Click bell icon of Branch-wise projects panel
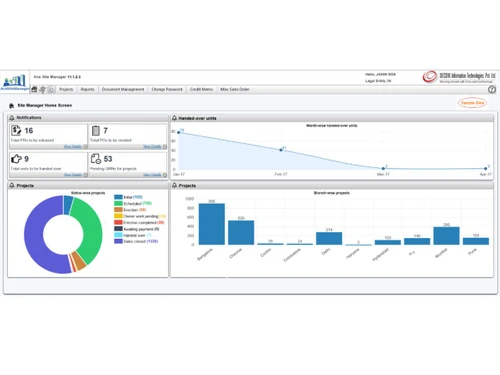This screenshot has width=500, height=375. (x=174, y=185)
